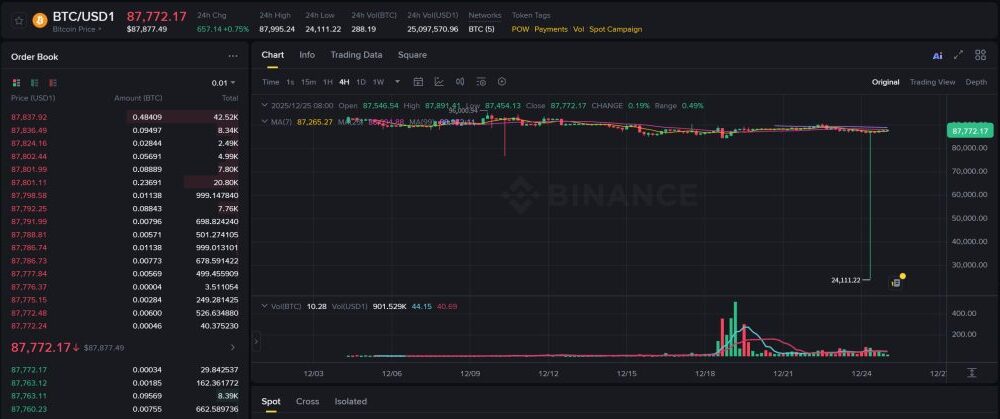Select the Time line-chart interval
The width and height of the screenshot is (1000, 419).
click(270, 82)
